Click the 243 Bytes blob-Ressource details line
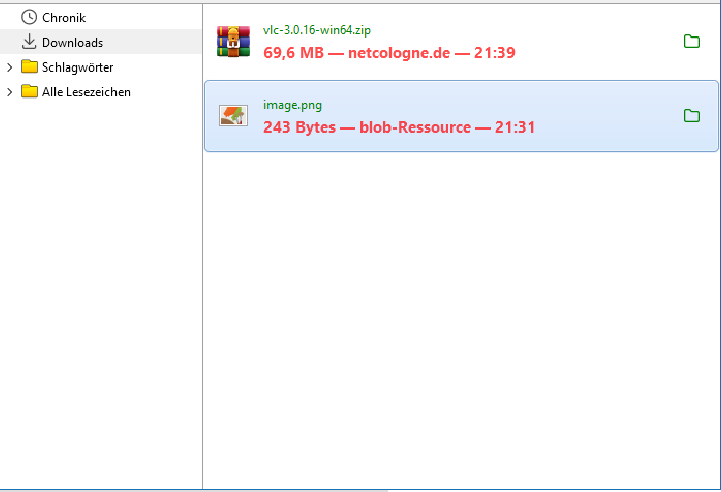This screenshot has height=492, width=721. [399, 127]
